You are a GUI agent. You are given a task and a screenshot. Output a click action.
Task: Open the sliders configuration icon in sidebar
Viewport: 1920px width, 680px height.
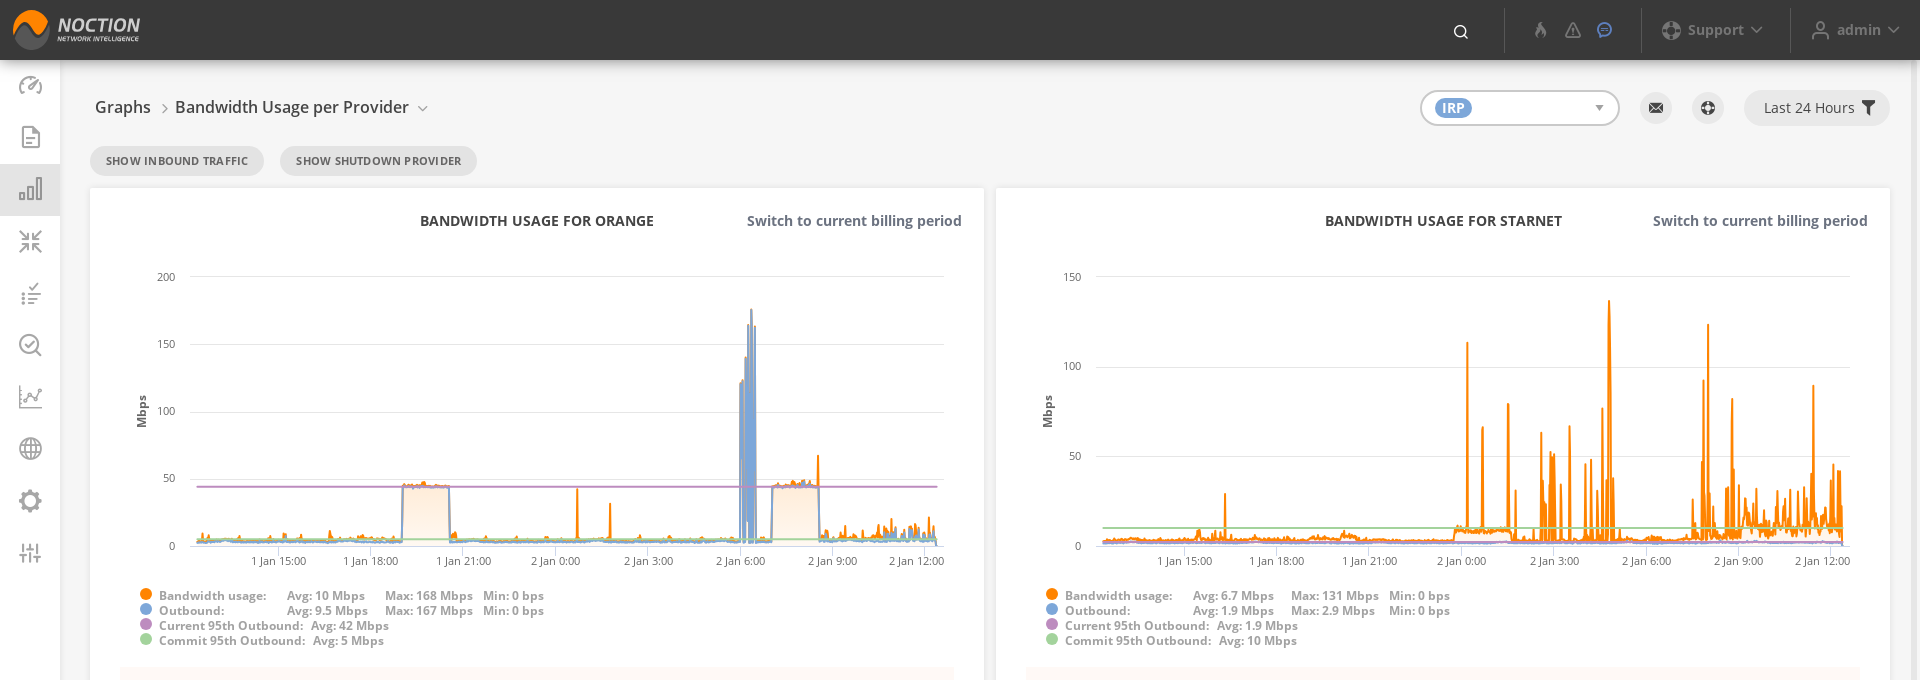30,553
